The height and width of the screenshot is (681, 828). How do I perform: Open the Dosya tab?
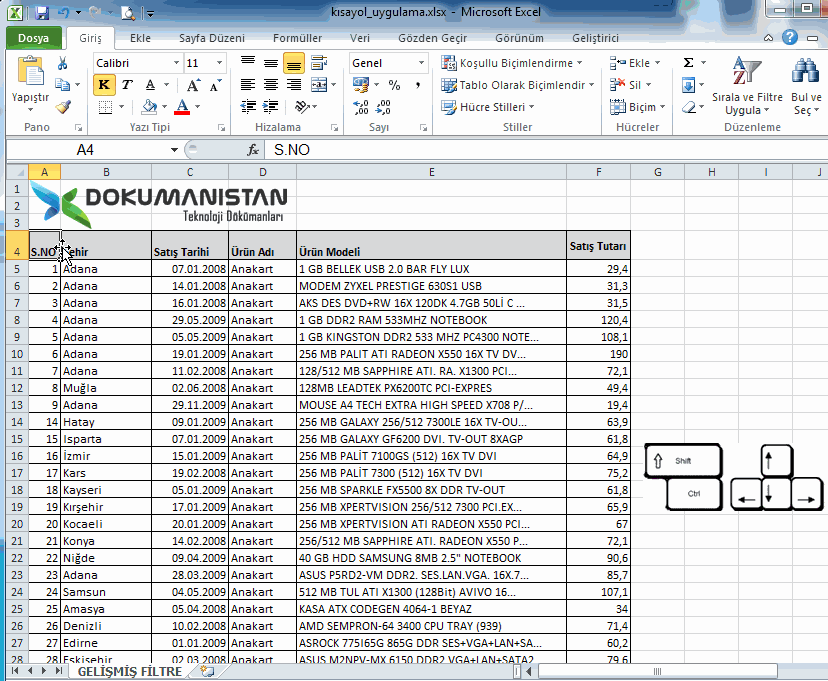click(x=33, y=38)
